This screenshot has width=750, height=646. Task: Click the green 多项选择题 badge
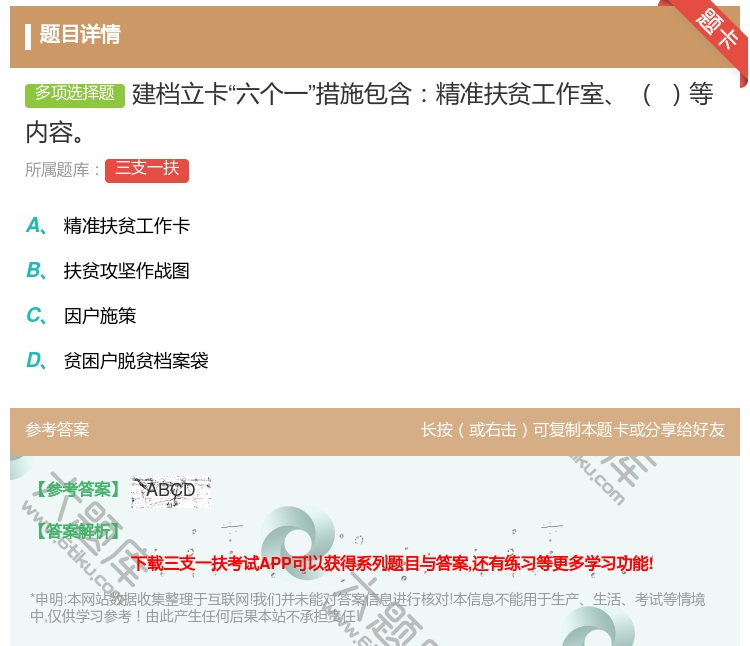[x=75, y=95]
